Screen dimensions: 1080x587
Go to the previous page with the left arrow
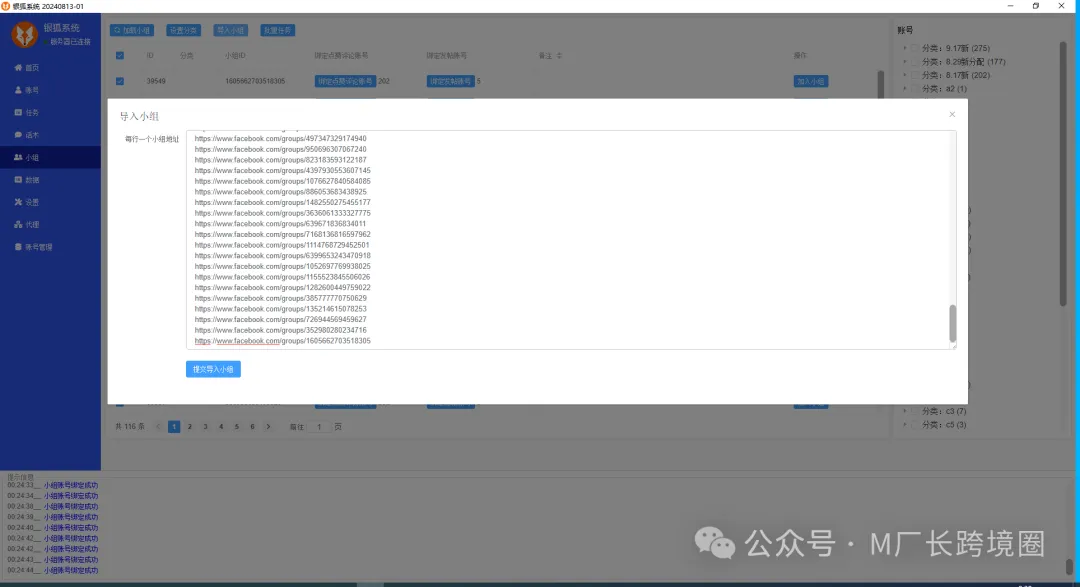tap(158, 427)
